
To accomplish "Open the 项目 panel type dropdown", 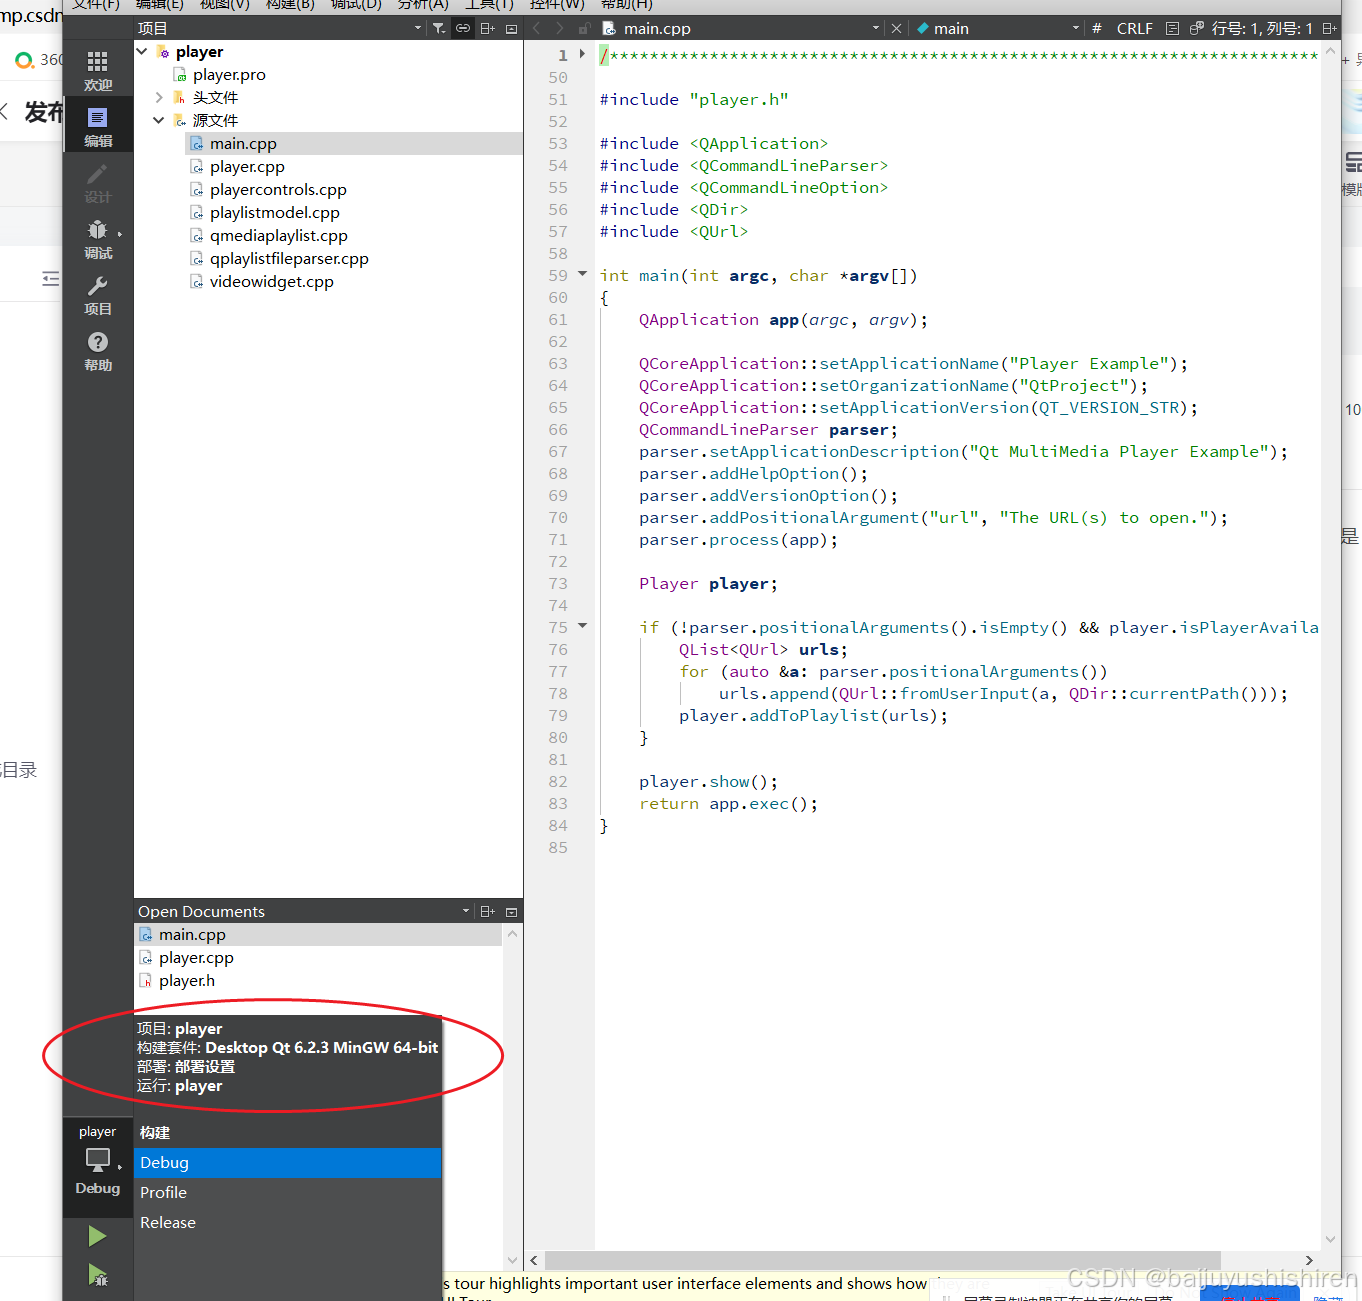I will (417, 28).
